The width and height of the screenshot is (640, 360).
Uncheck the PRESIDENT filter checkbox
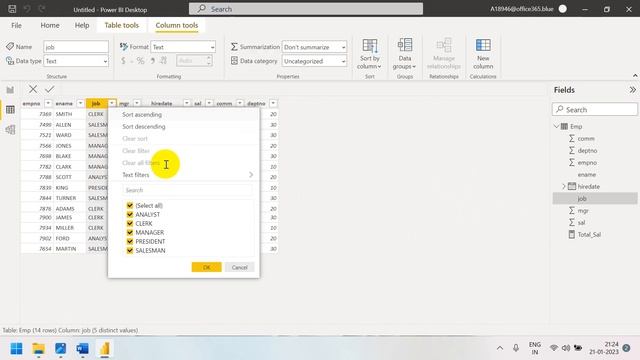coord(130,241)
